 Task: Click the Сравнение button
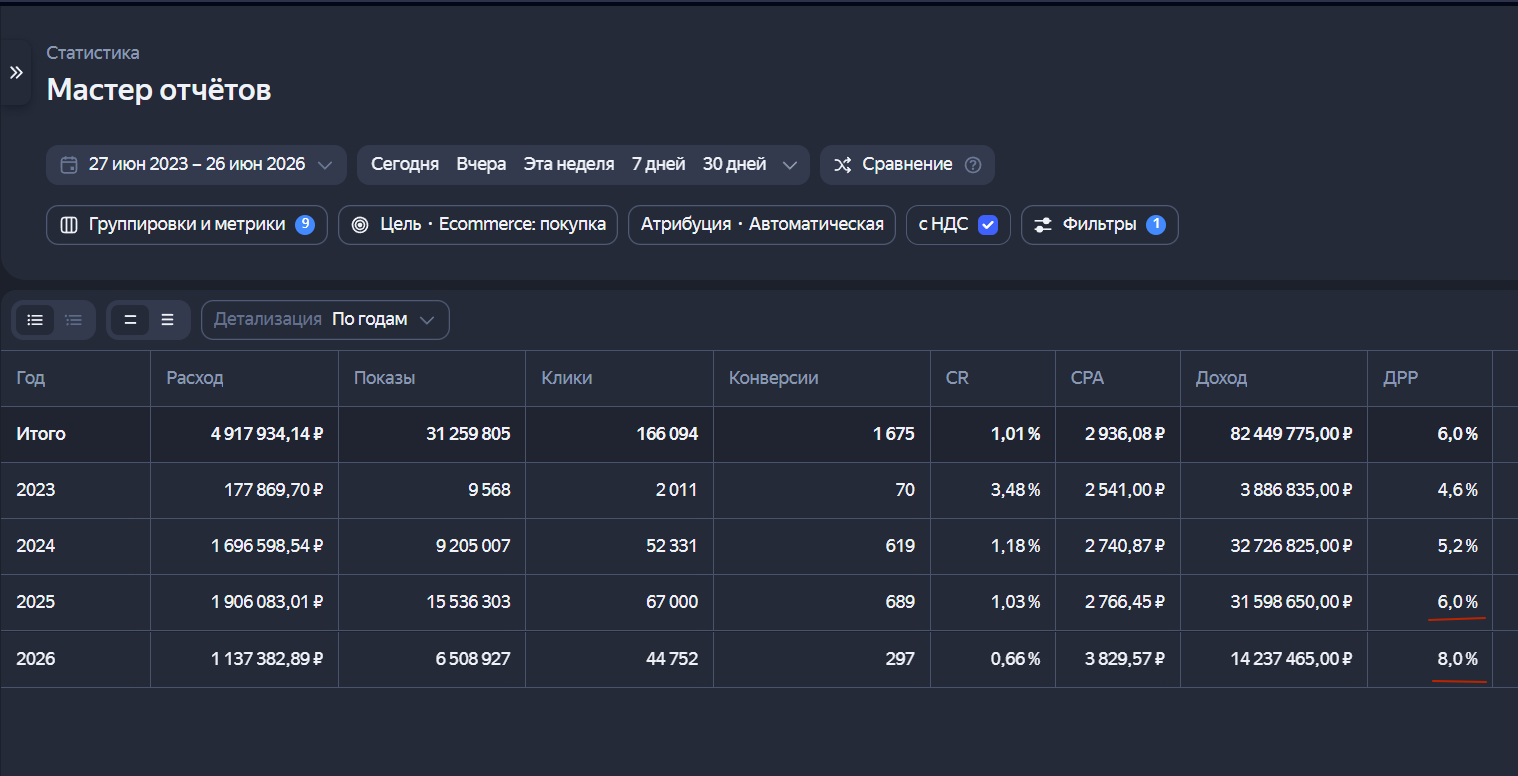pos(907,165)
